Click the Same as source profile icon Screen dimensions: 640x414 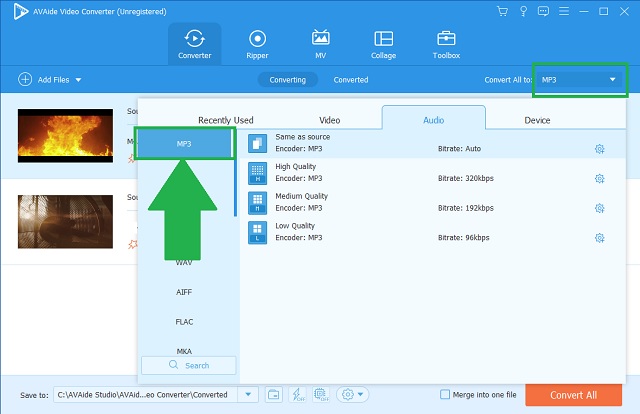258,143
